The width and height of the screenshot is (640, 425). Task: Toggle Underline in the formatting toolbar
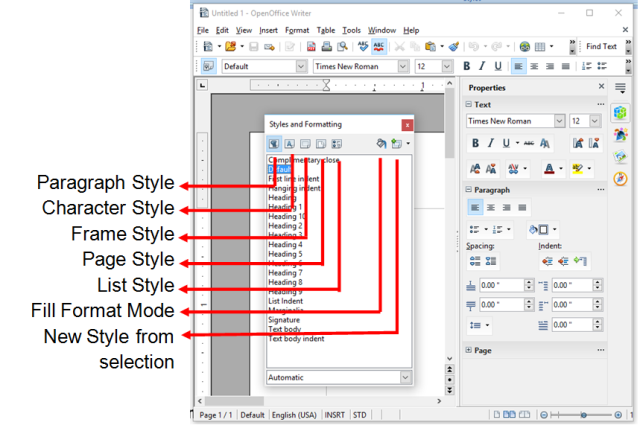coord(498,66)
